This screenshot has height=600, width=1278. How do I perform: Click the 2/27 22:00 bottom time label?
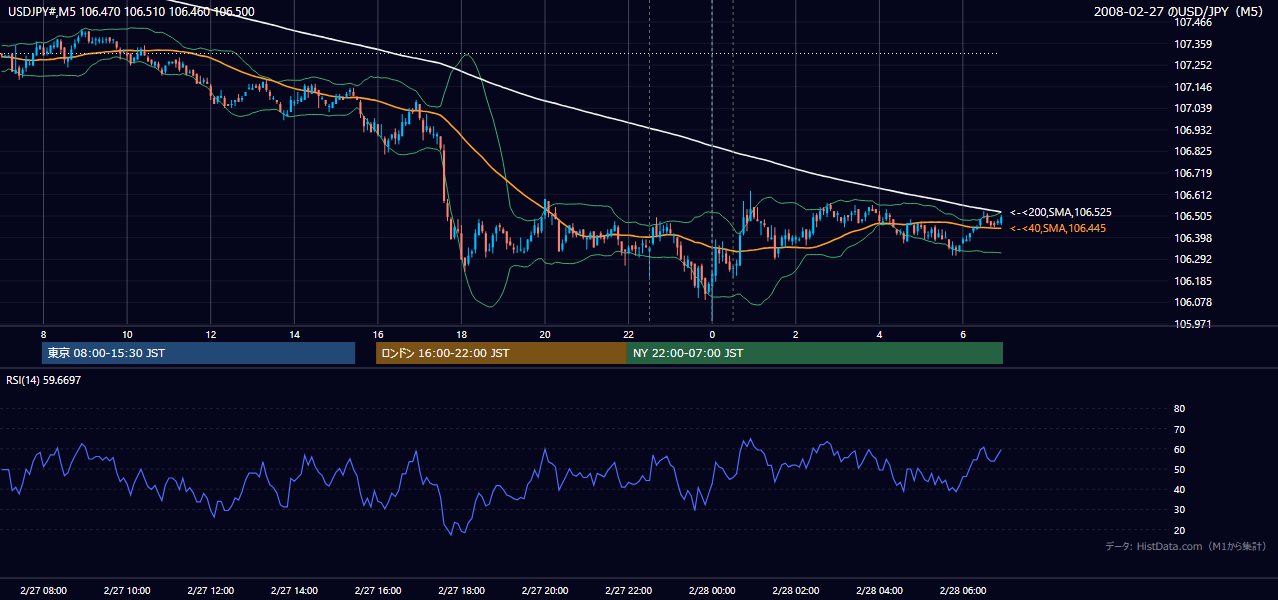pos(628,590)
